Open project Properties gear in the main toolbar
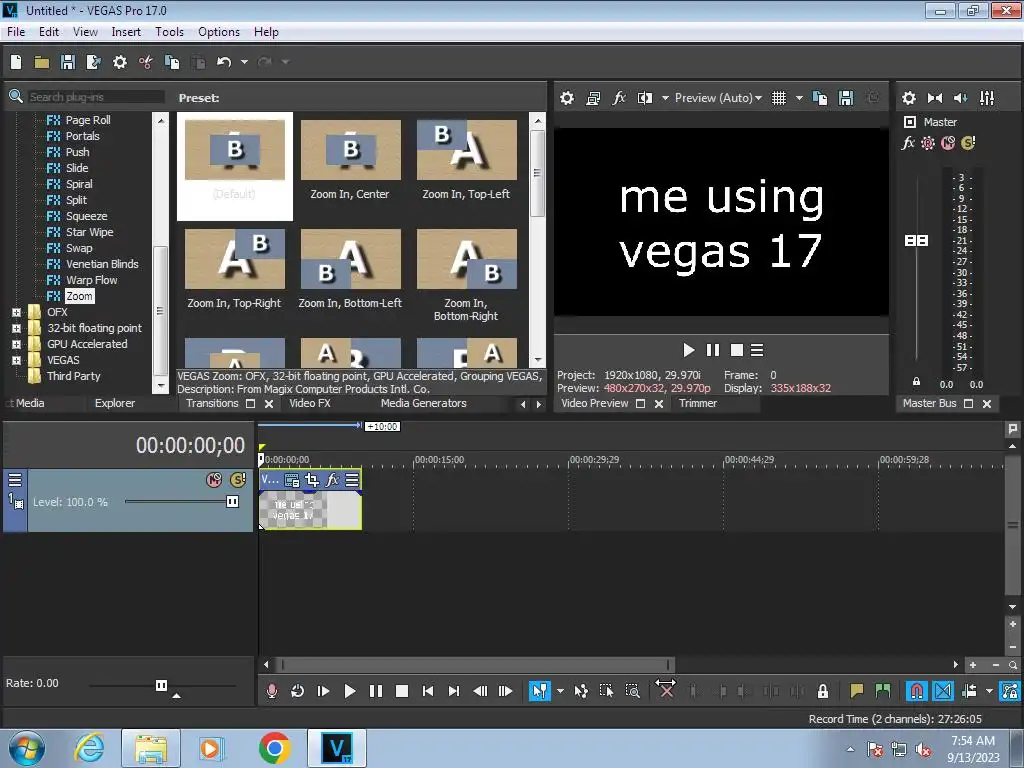This screenshot has width=1024, height=768. click(120, 62)
